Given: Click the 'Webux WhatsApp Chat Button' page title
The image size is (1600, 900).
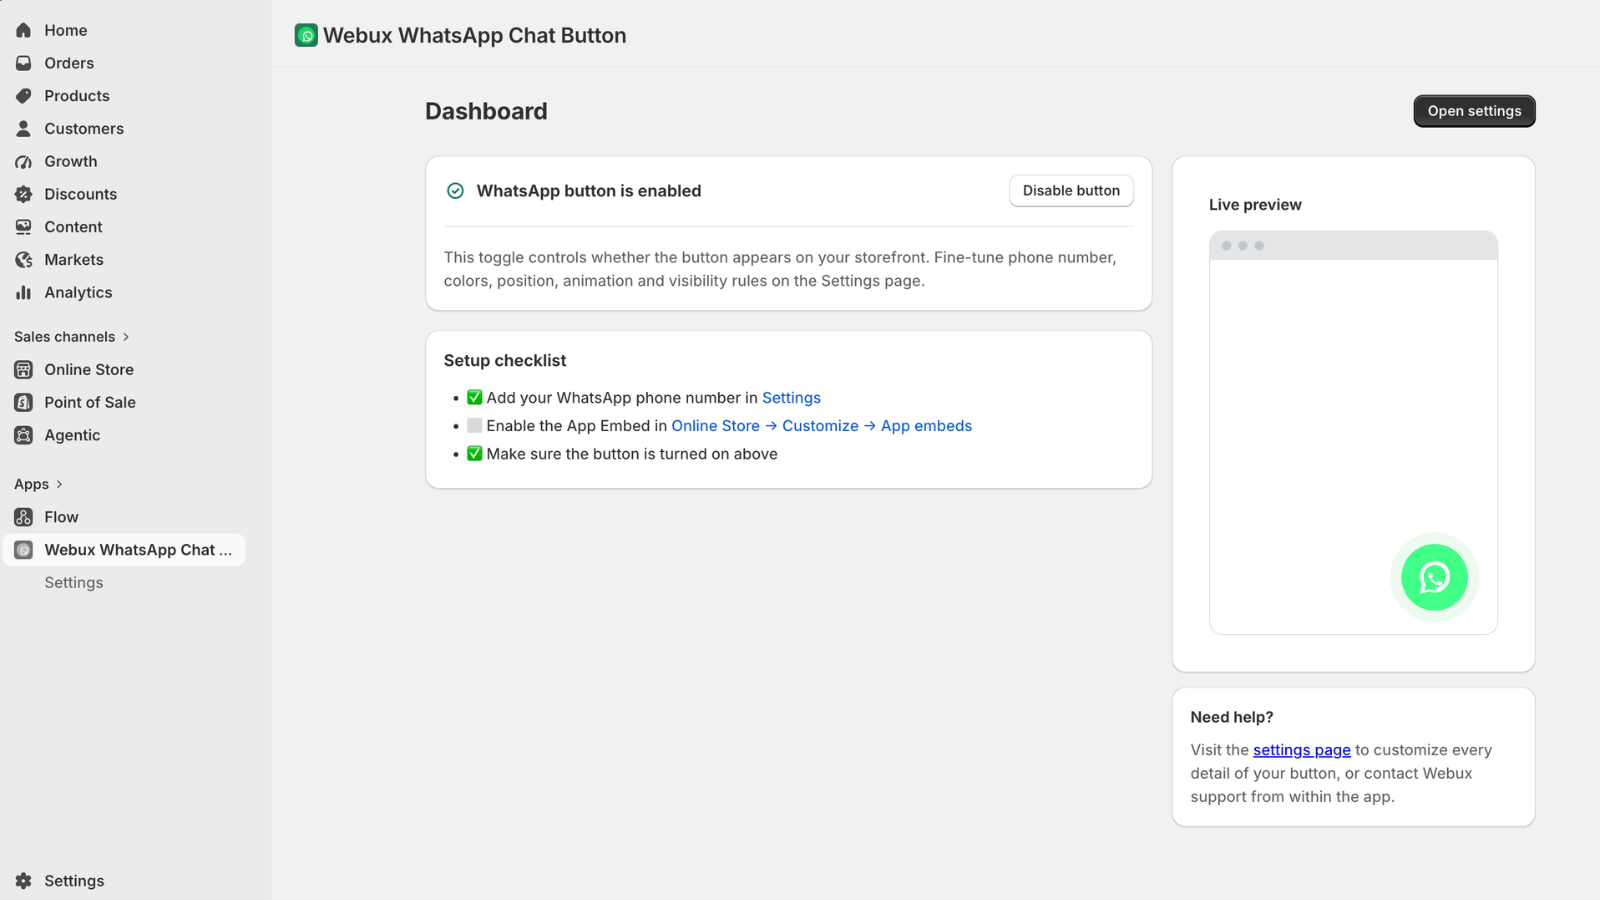Looking at the screenshot, I should 475,36.
